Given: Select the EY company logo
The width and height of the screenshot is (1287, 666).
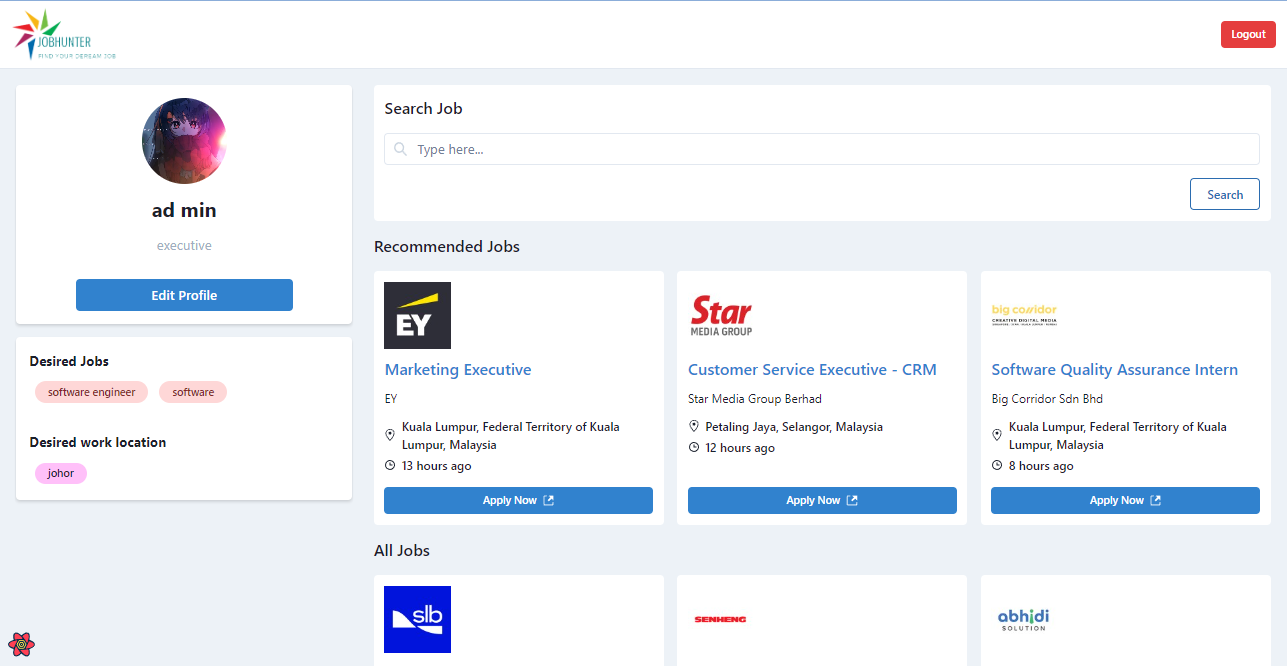Looking at the screenshot, I should (x=417, y=315).
